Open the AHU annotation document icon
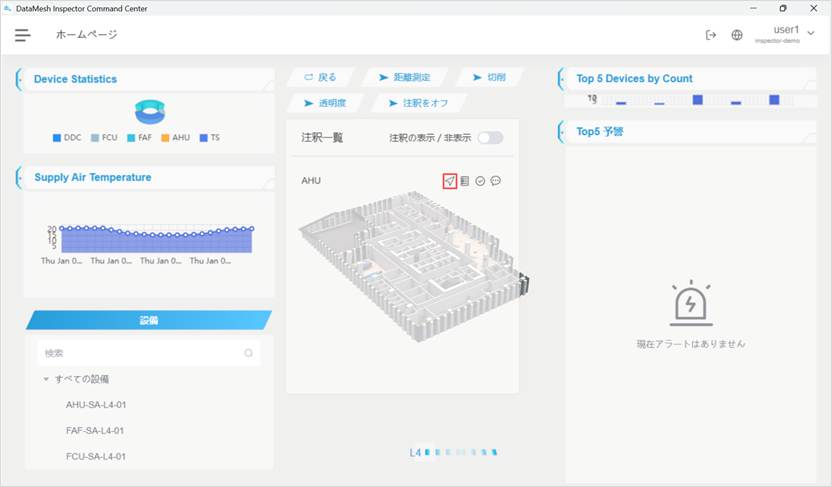Viewport: 832px width, 487px height. [x=465, y=181]
